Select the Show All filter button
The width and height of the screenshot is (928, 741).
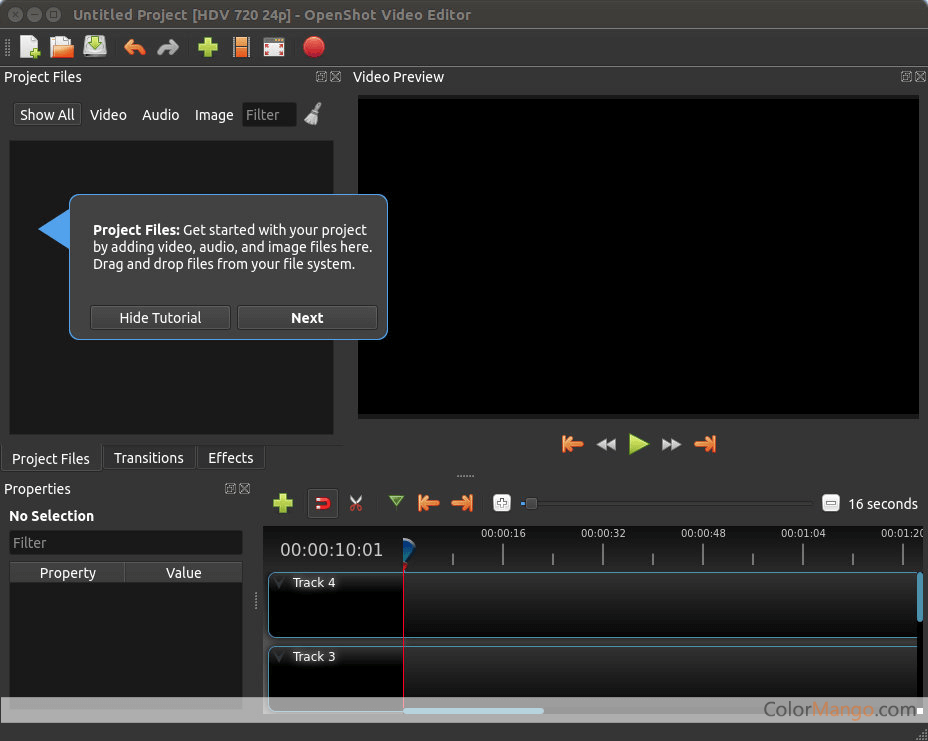[47, 115]
